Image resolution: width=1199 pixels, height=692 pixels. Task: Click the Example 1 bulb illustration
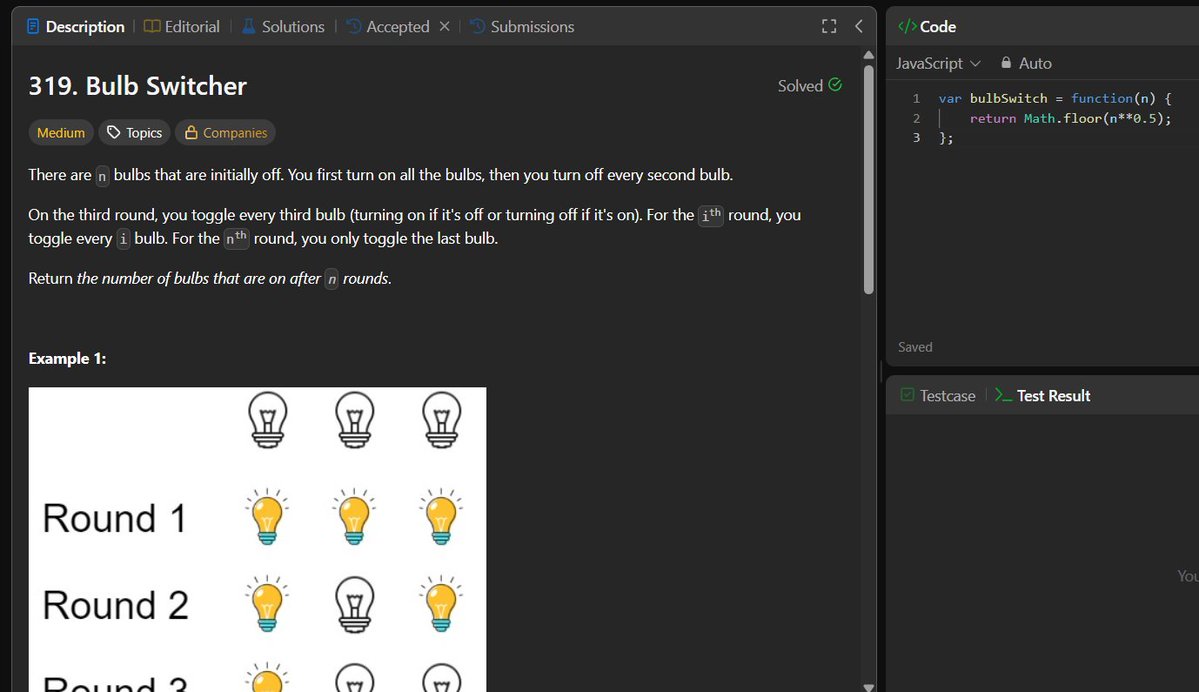click(258, 539)
